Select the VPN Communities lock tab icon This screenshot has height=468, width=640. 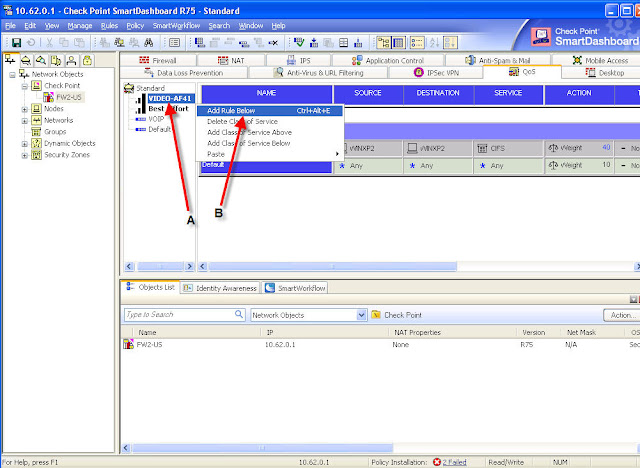[x=87, y=60]
